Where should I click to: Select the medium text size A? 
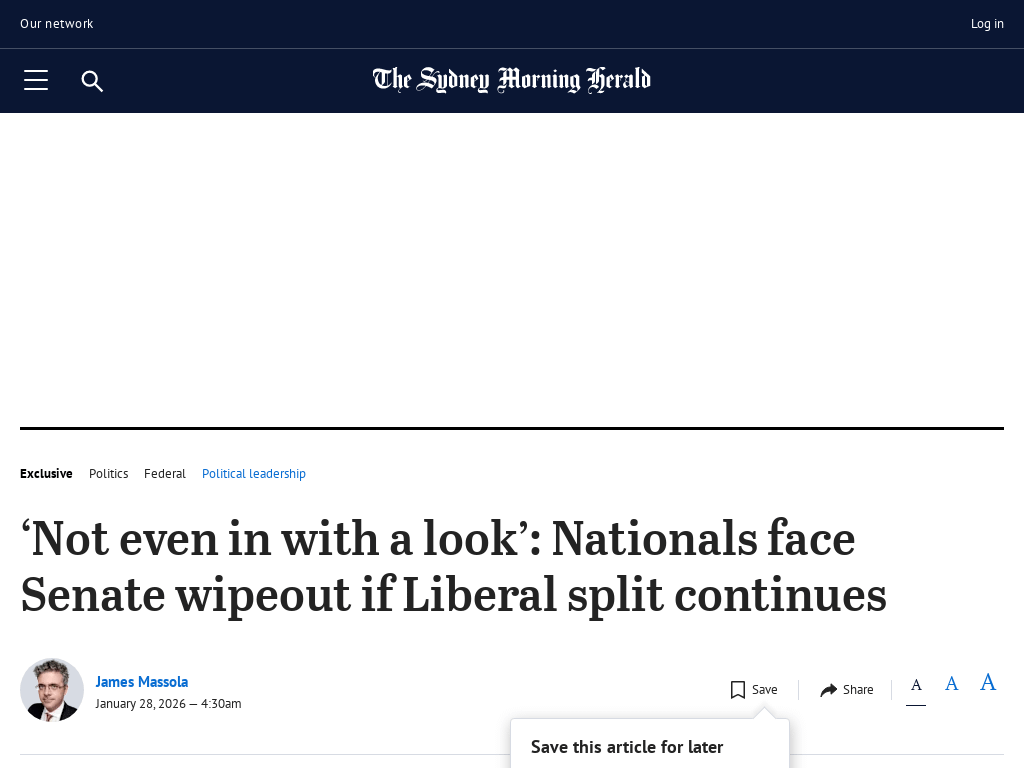click(x=952, y=684)
